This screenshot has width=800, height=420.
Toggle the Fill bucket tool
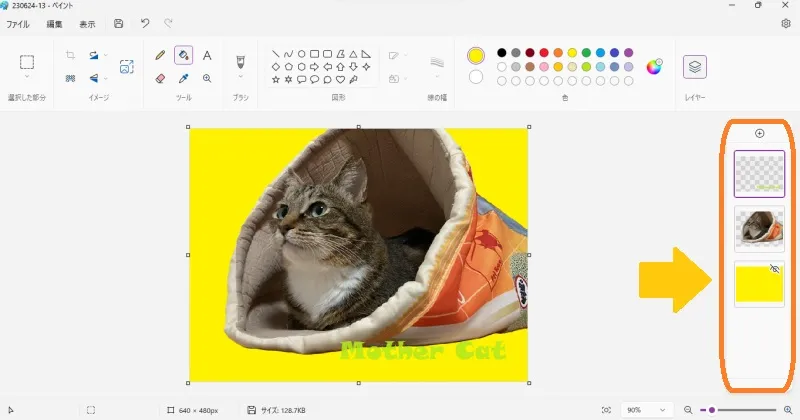pyautogui.click(x=184, y=56)
